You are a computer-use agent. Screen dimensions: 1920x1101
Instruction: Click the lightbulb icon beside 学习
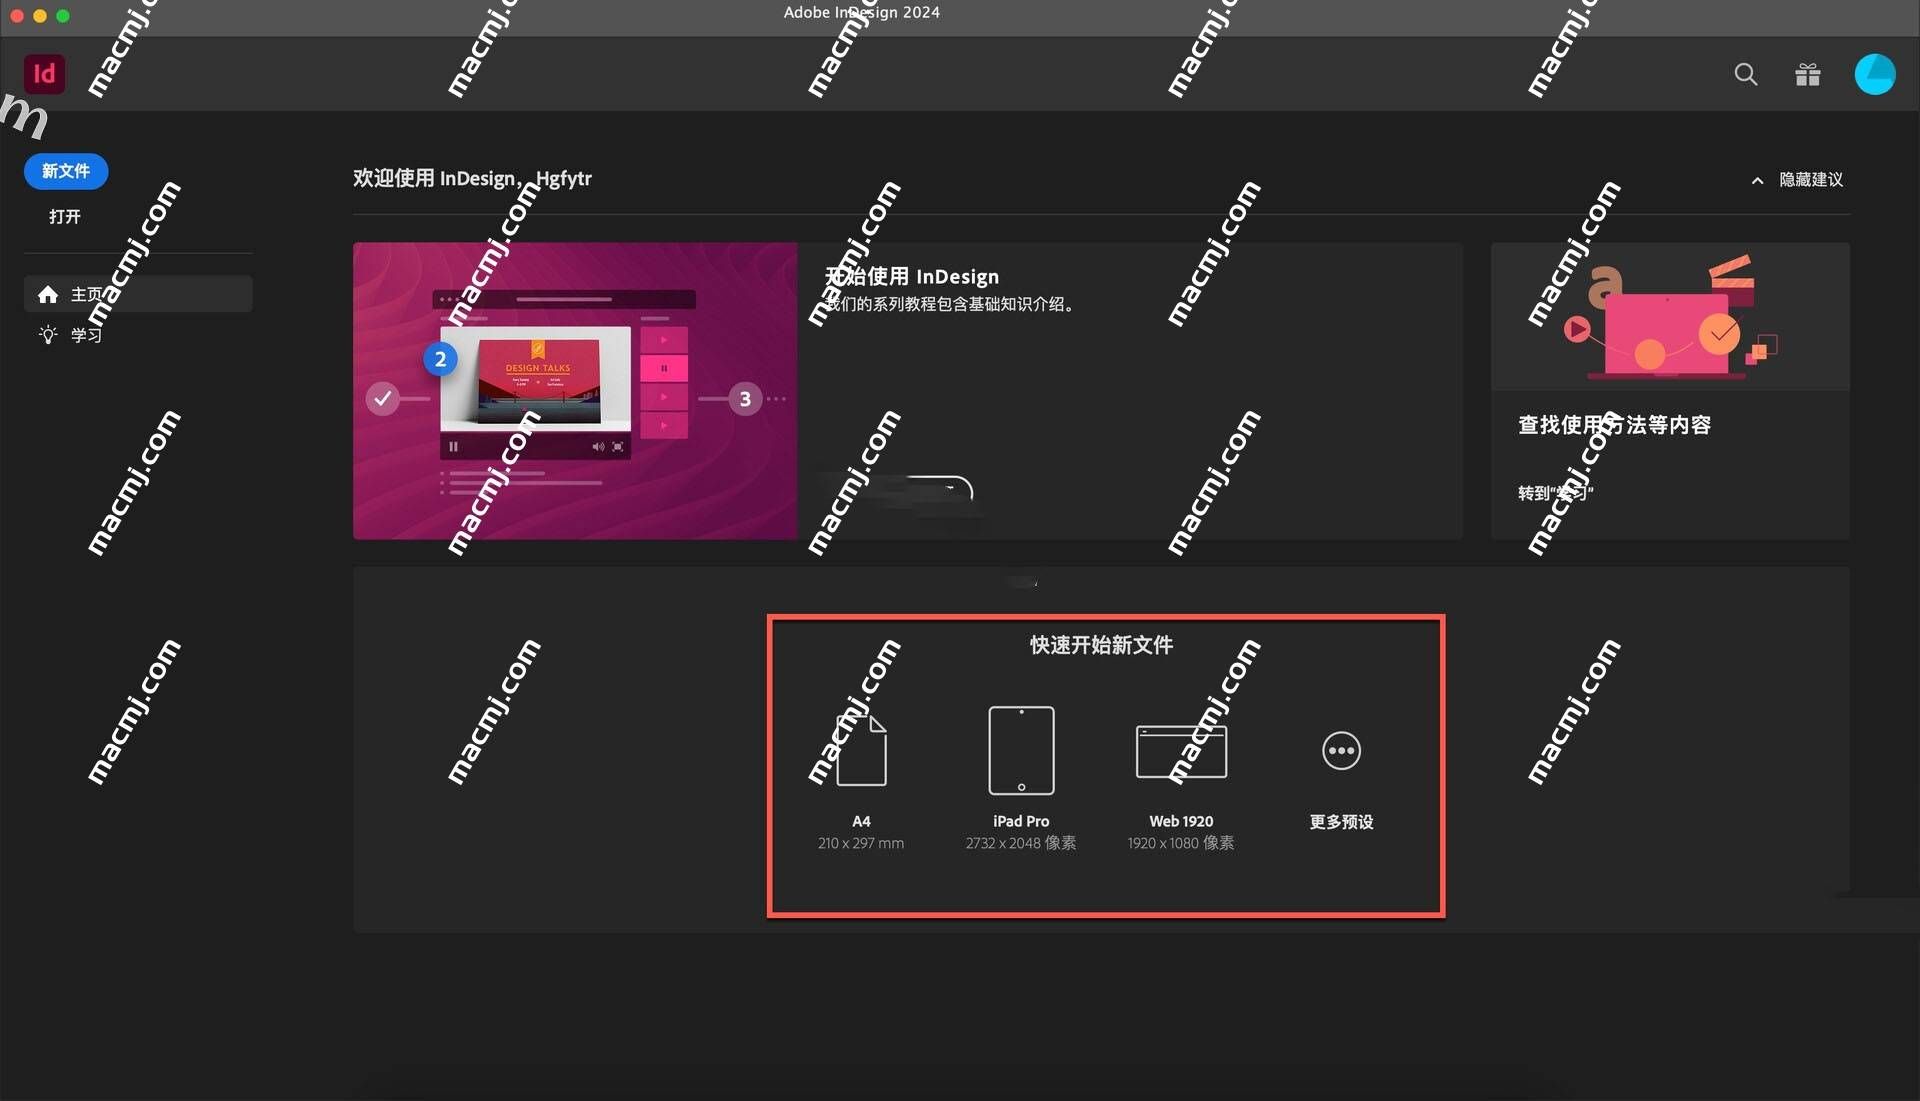[x=48, y=334]
